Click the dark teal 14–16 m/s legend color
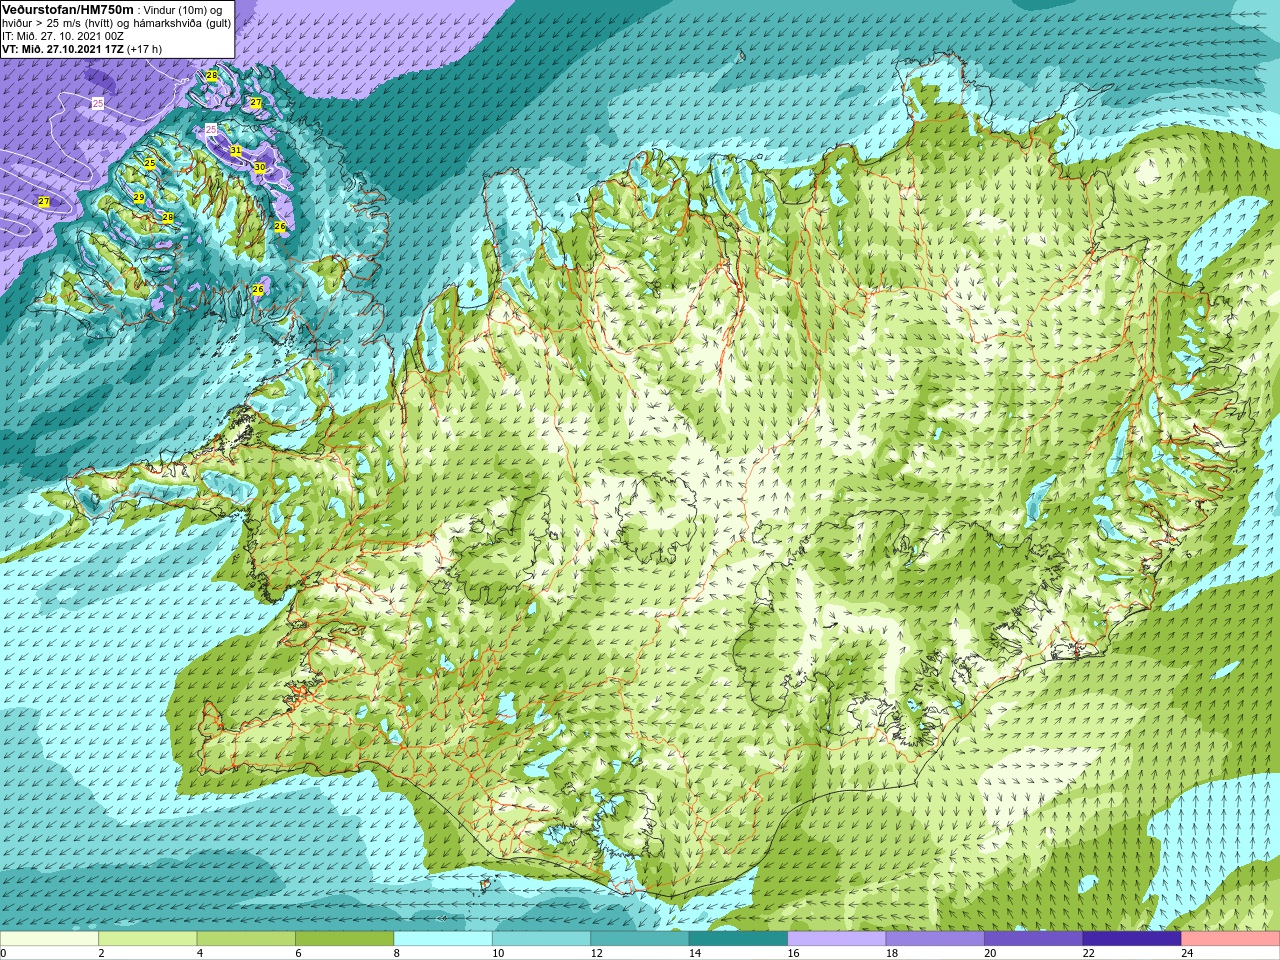This screenshot has height=960, width=1280. (738, 938)
